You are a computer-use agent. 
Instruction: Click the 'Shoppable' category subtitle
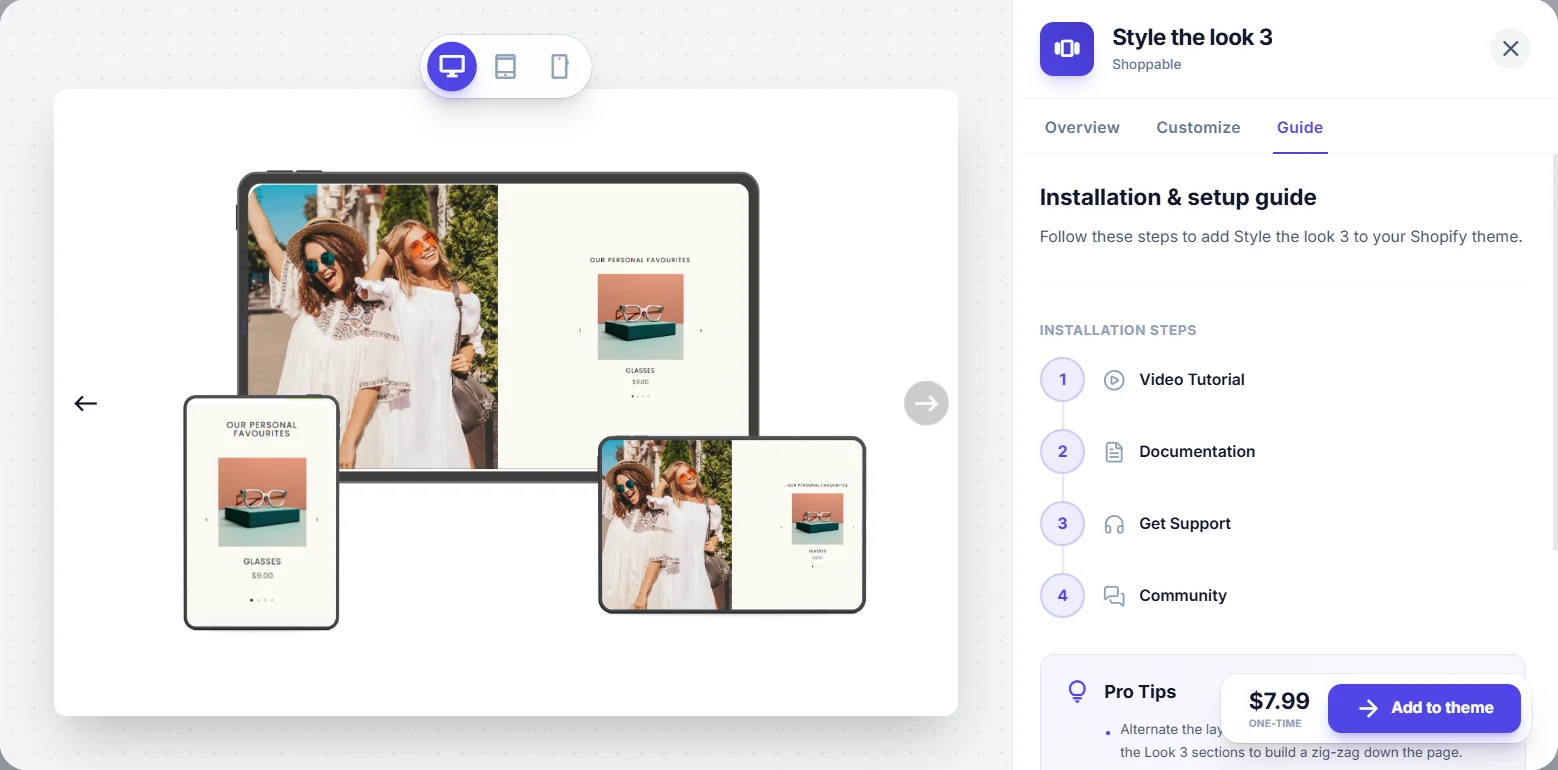[1146, 65]
